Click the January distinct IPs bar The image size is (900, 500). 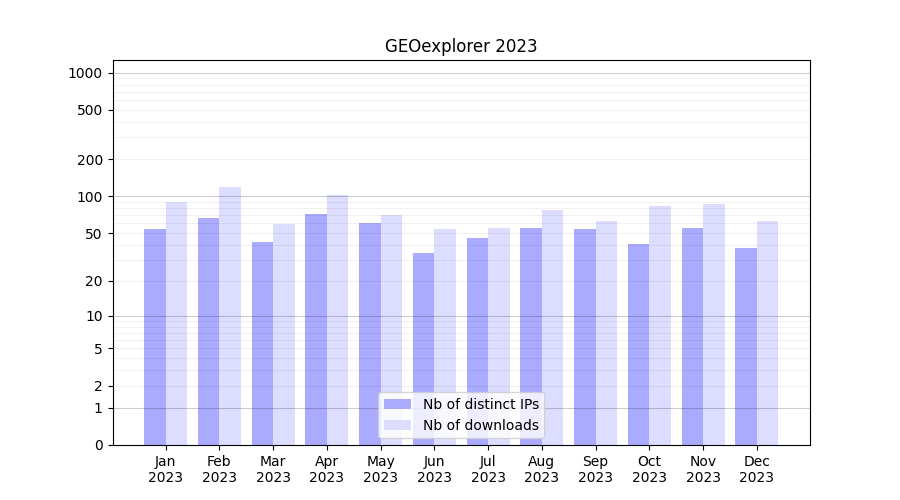155,336
